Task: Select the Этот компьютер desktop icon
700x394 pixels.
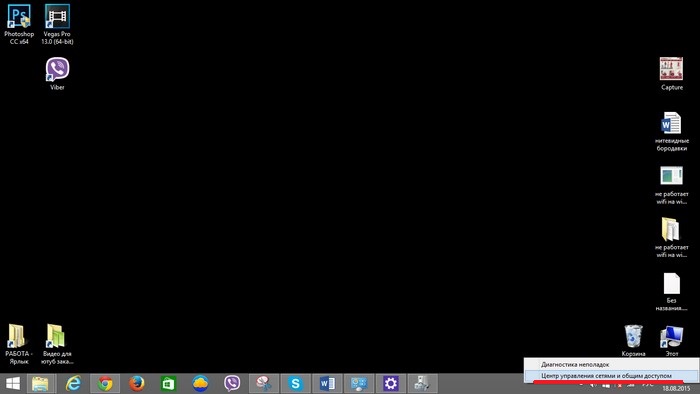Action: tap(671, 340)
